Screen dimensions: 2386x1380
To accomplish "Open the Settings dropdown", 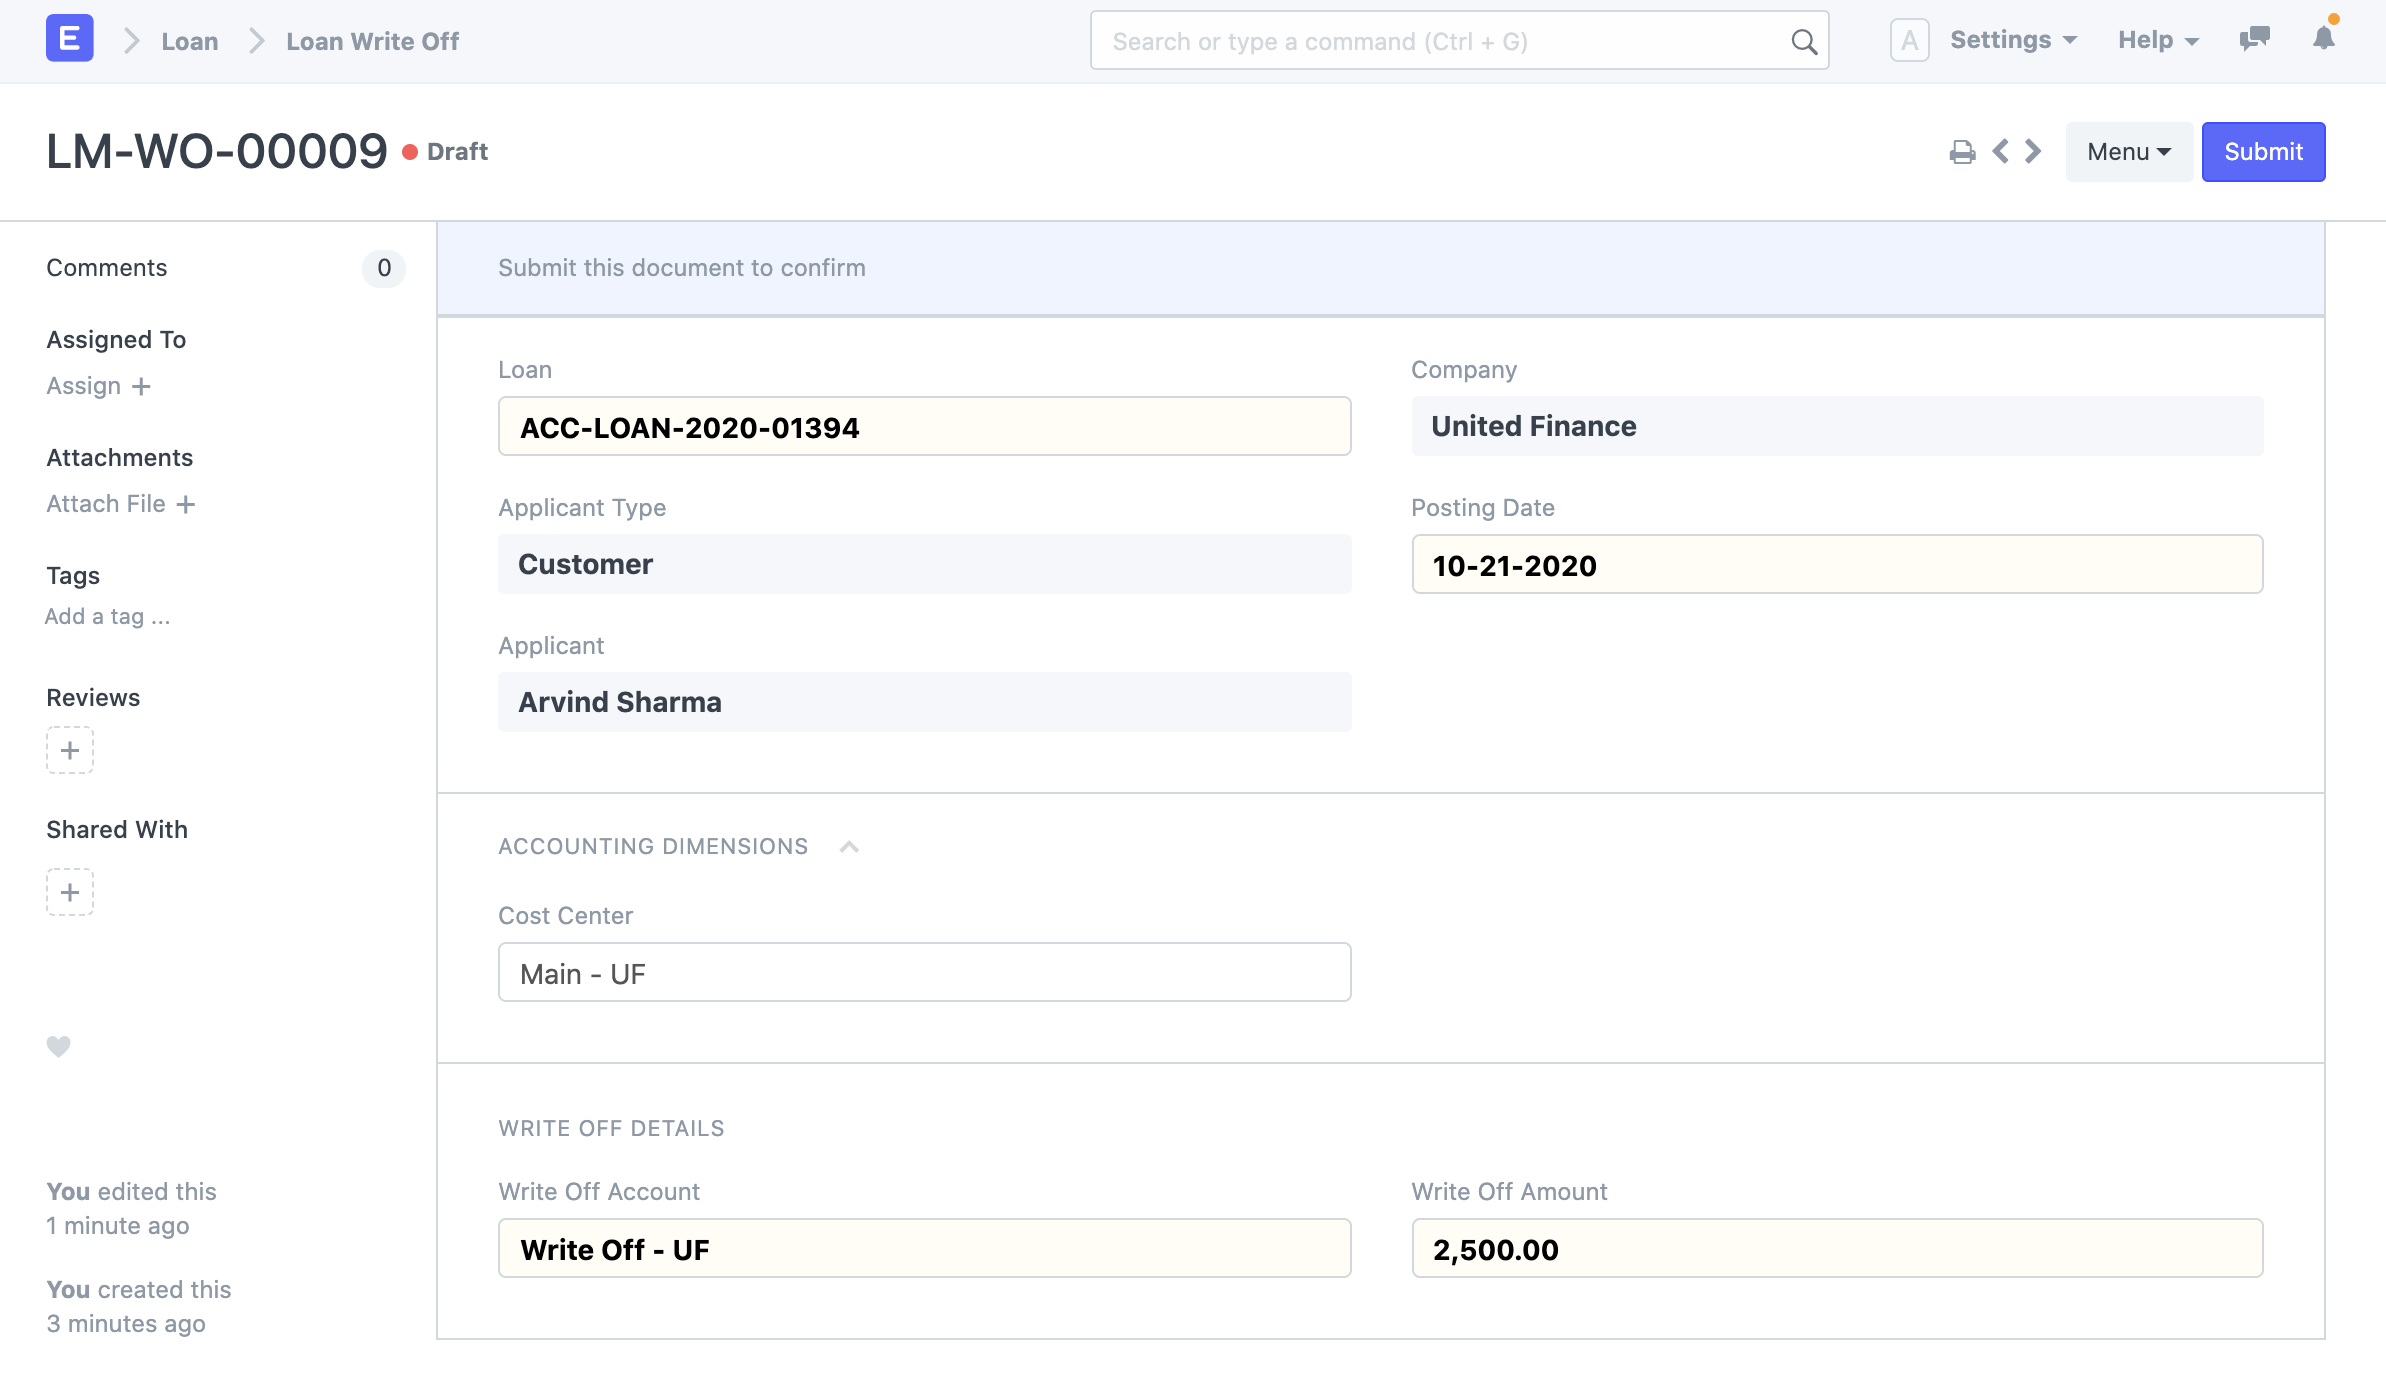I will (2013, 40).
